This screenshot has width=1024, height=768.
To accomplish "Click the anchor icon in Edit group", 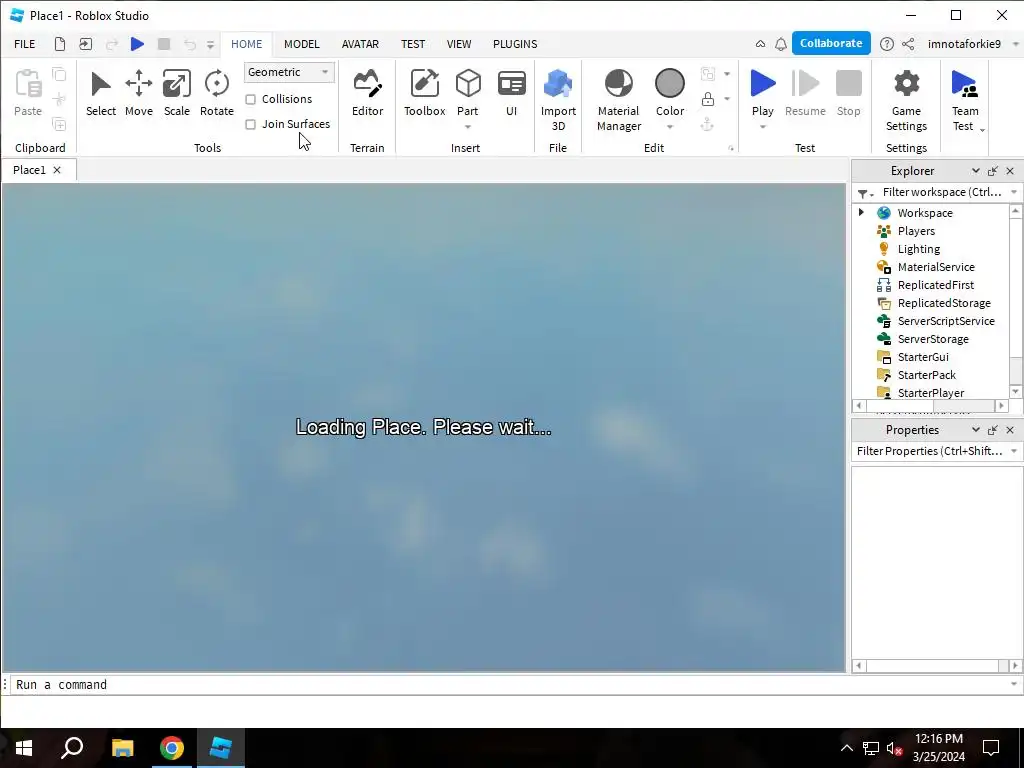I will 707,124.
